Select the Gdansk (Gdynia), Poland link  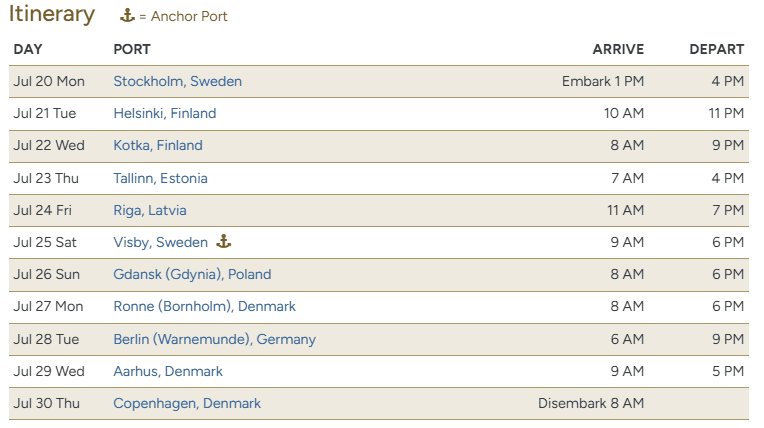click(192, 274)
